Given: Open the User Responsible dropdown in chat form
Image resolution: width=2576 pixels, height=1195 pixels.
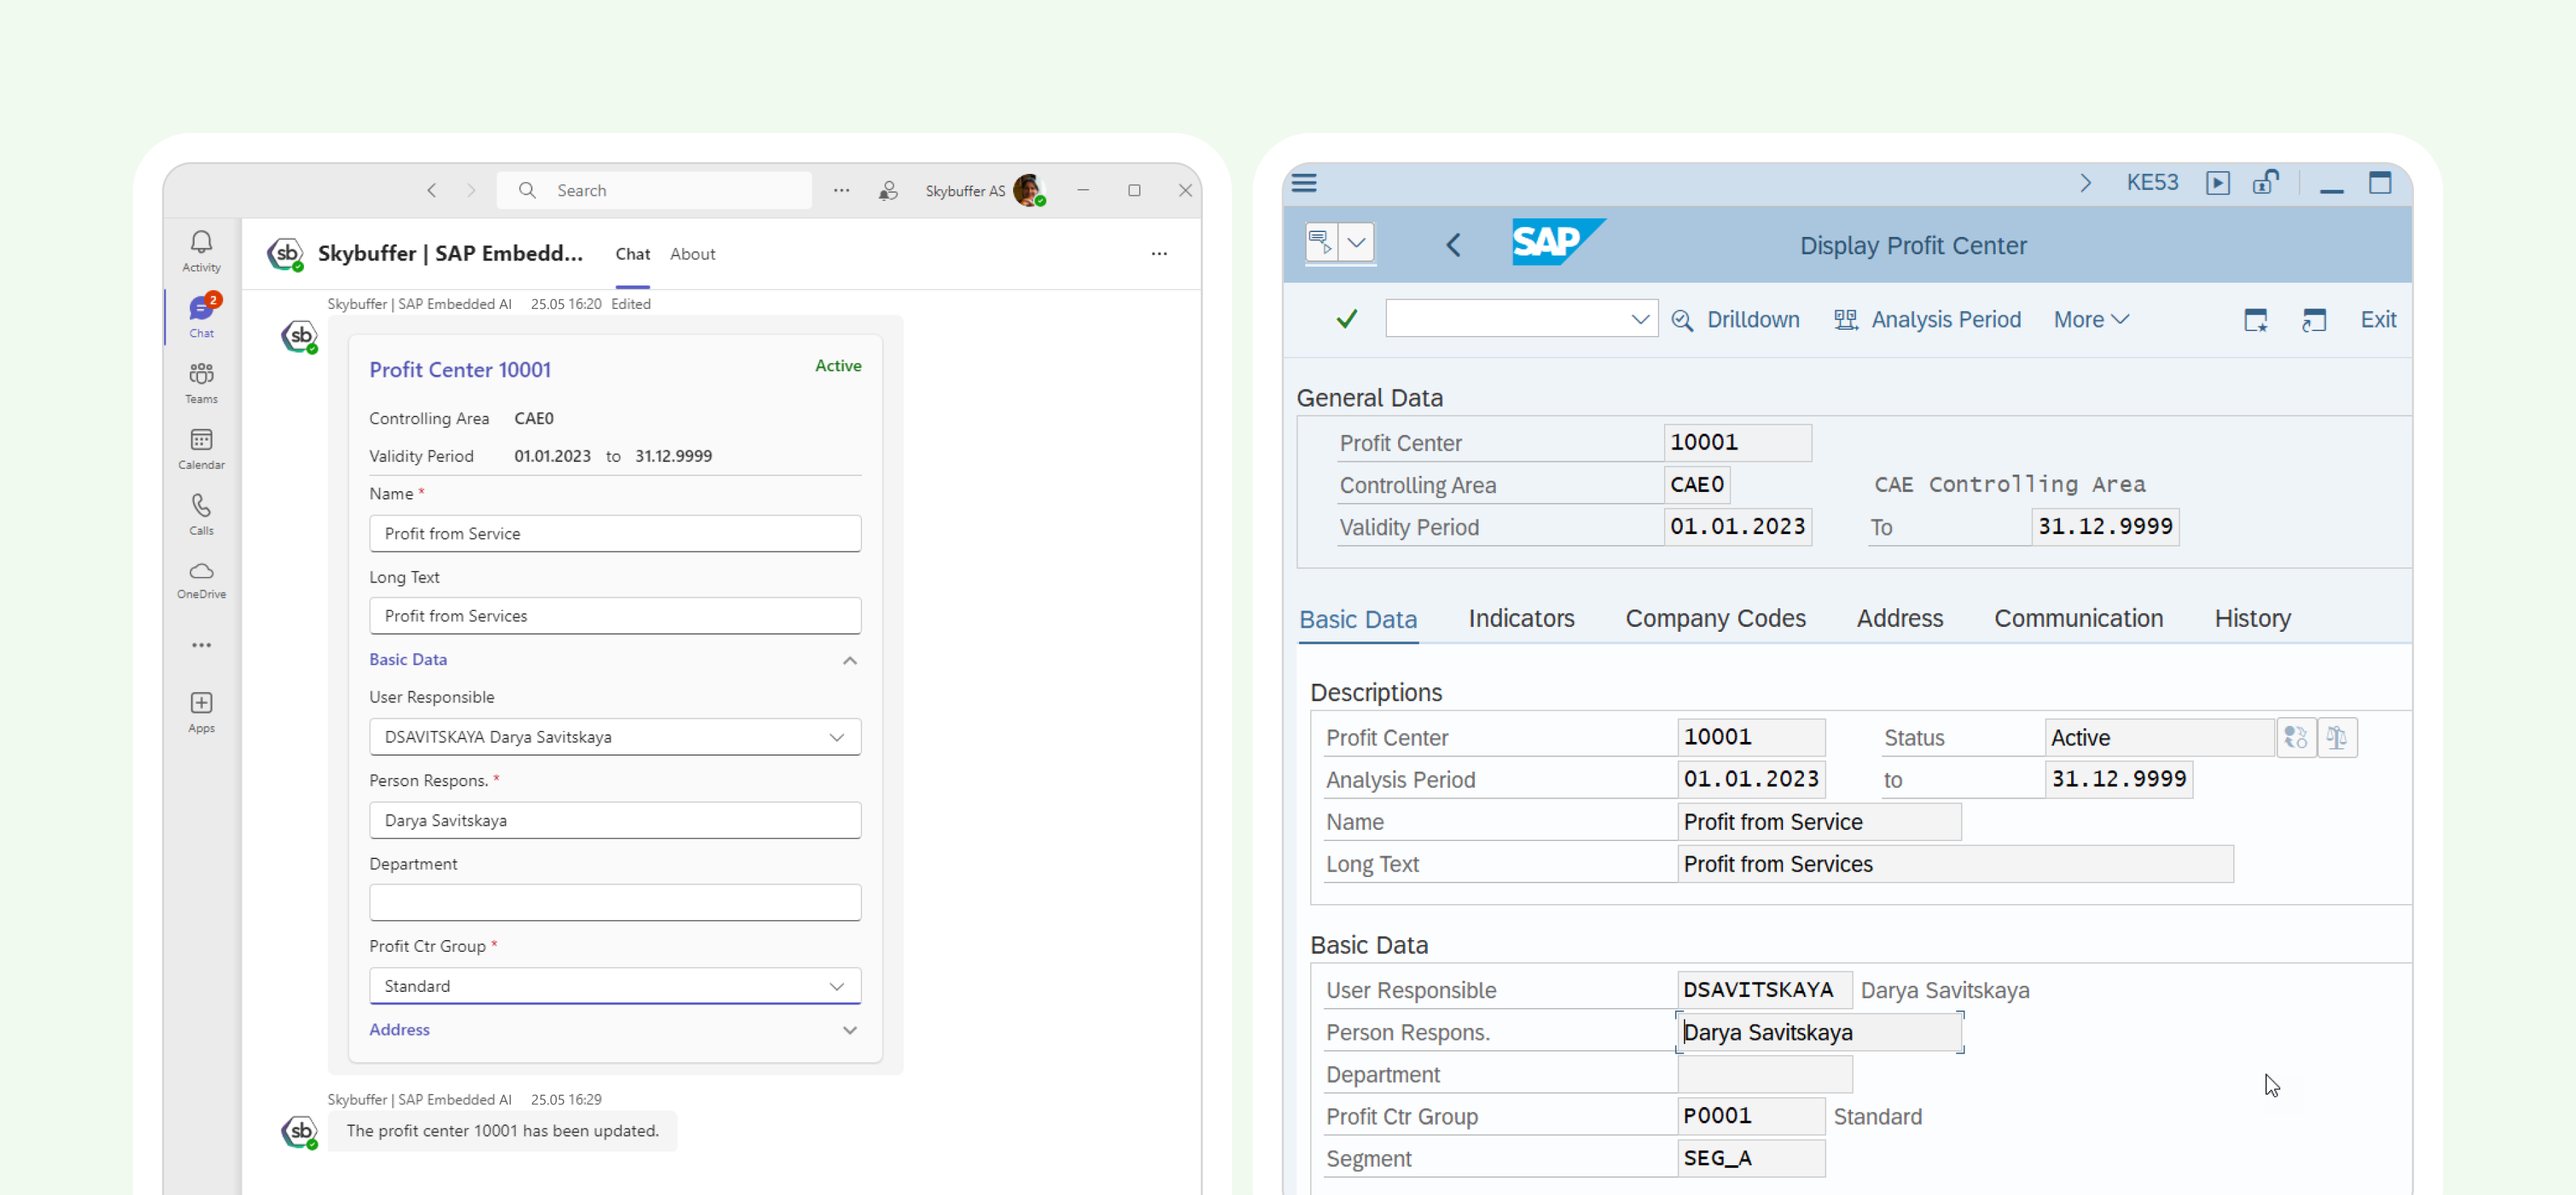Looking at the screenshot, I should [x=838, y=736].
